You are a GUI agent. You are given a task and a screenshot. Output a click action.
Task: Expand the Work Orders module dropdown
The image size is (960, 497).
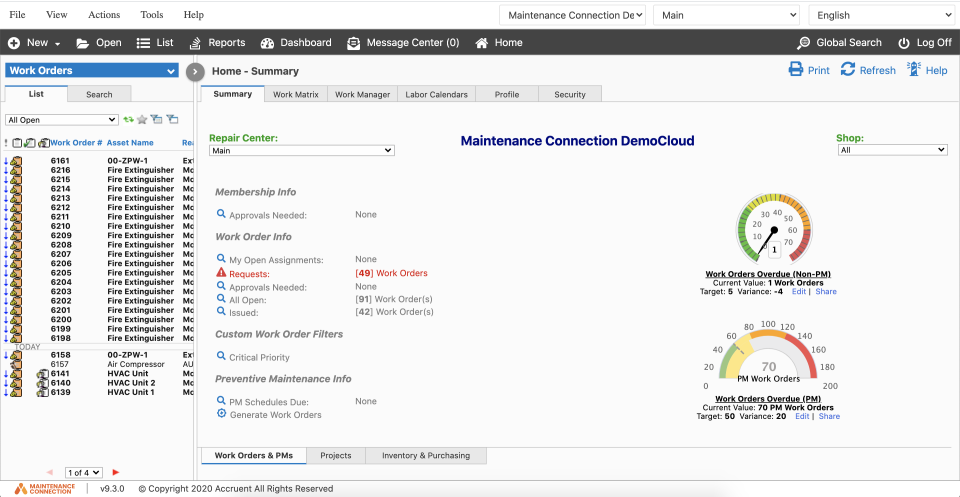point(171,71)
